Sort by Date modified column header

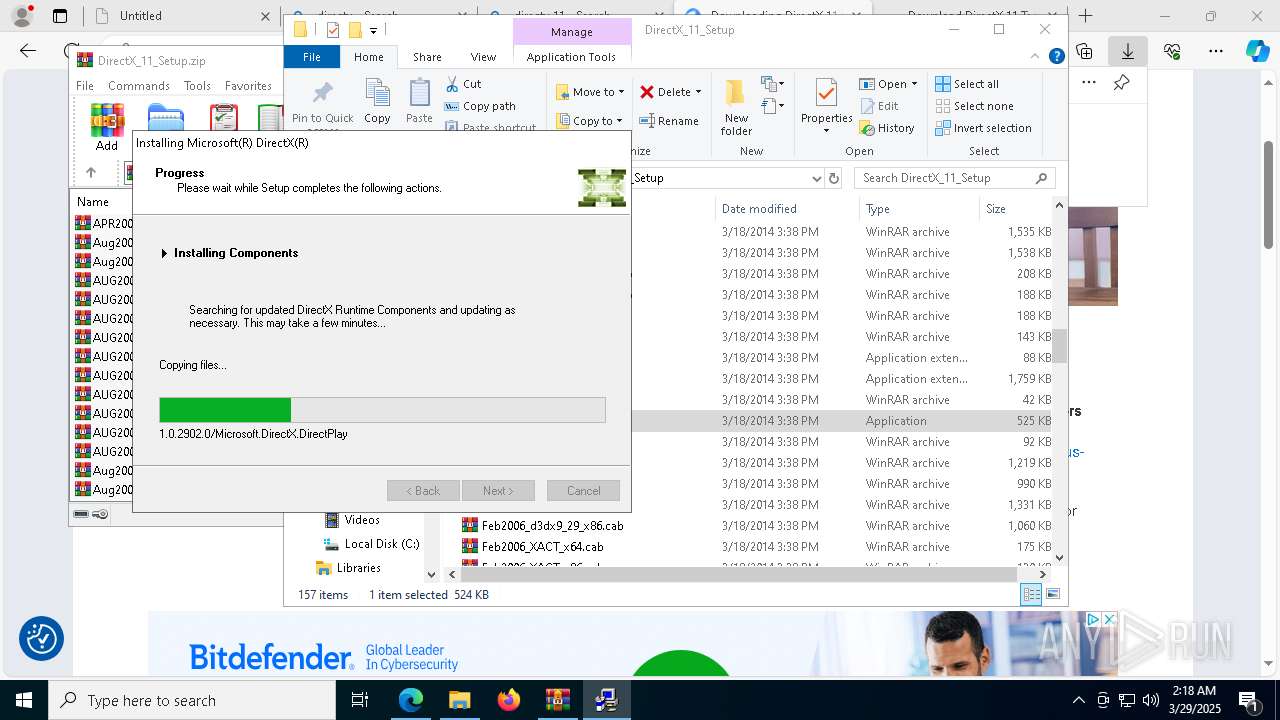[x=786, y=209]
